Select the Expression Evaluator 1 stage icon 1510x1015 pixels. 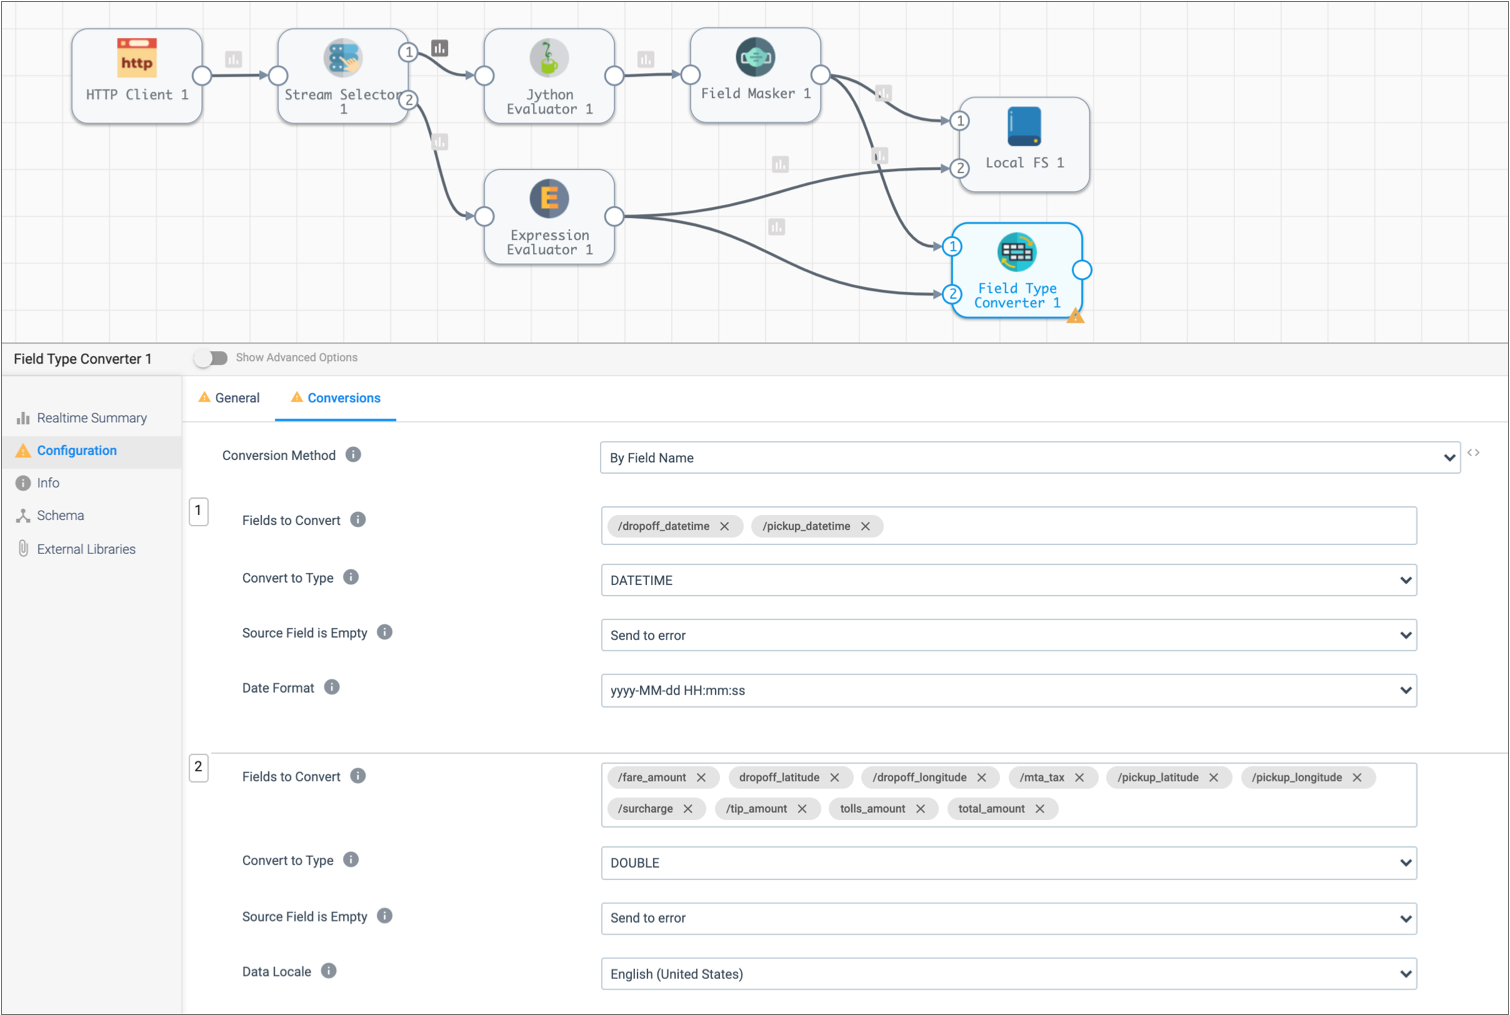549,199
